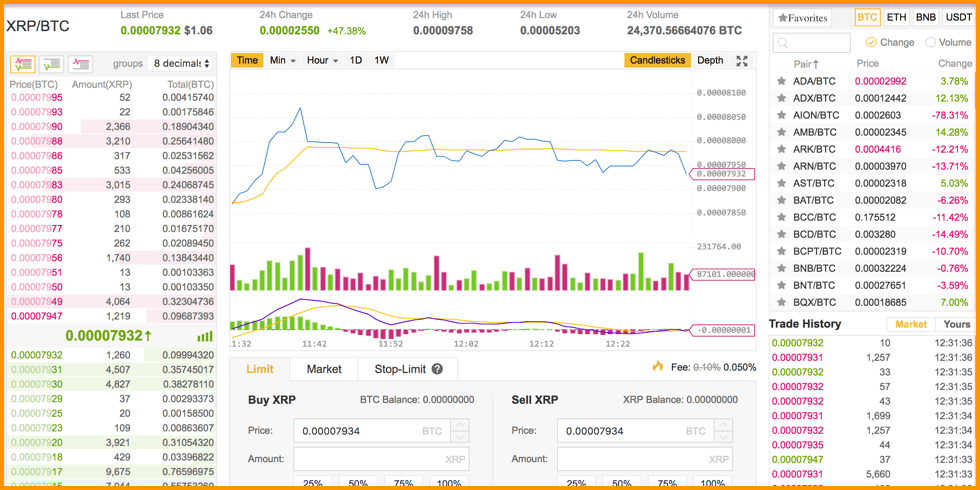Sort by Pair column arrow
The height and width of the screenshot is (490, 980).
[816, 64]
